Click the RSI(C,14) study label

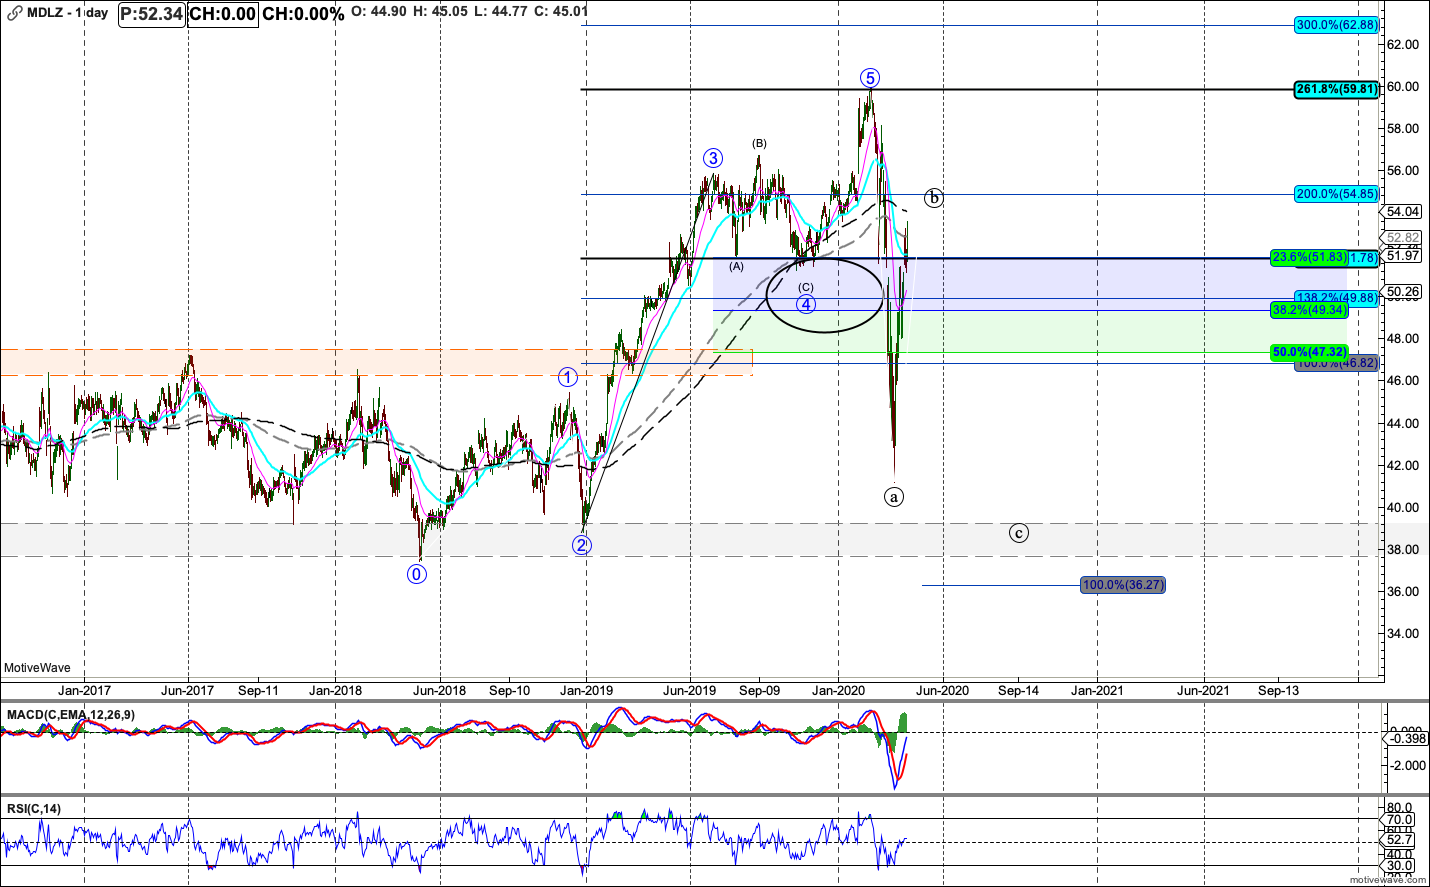34,809
